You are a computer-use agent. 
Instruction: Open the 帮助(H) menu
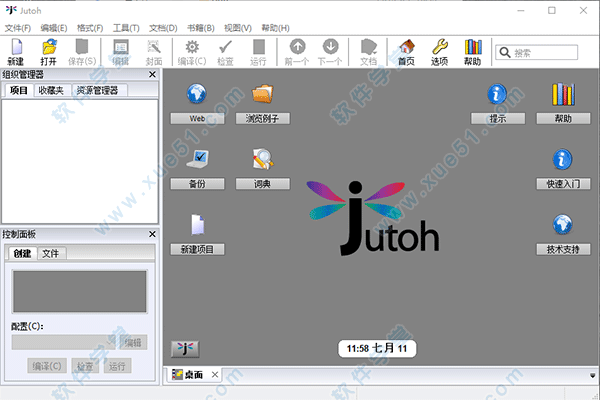click(x=275, y=28)
